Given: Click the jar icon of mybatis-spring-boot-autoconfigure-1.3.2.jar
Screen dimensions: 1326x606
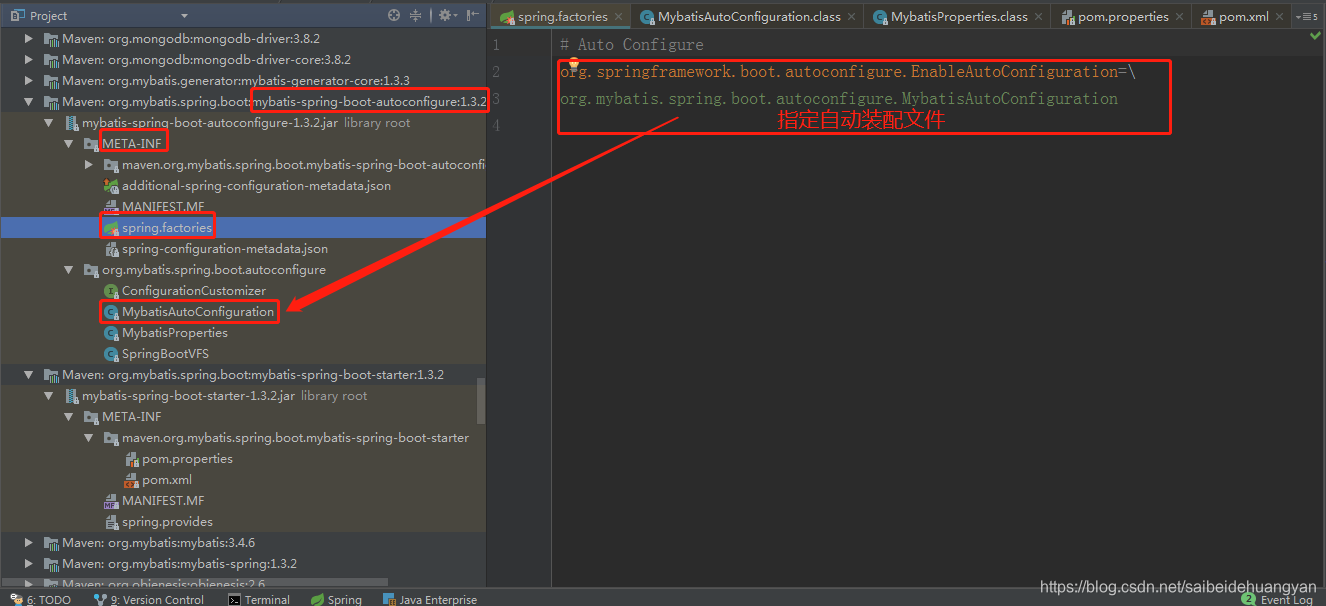Looking at the screenshot, I should [x=71, y=123].
